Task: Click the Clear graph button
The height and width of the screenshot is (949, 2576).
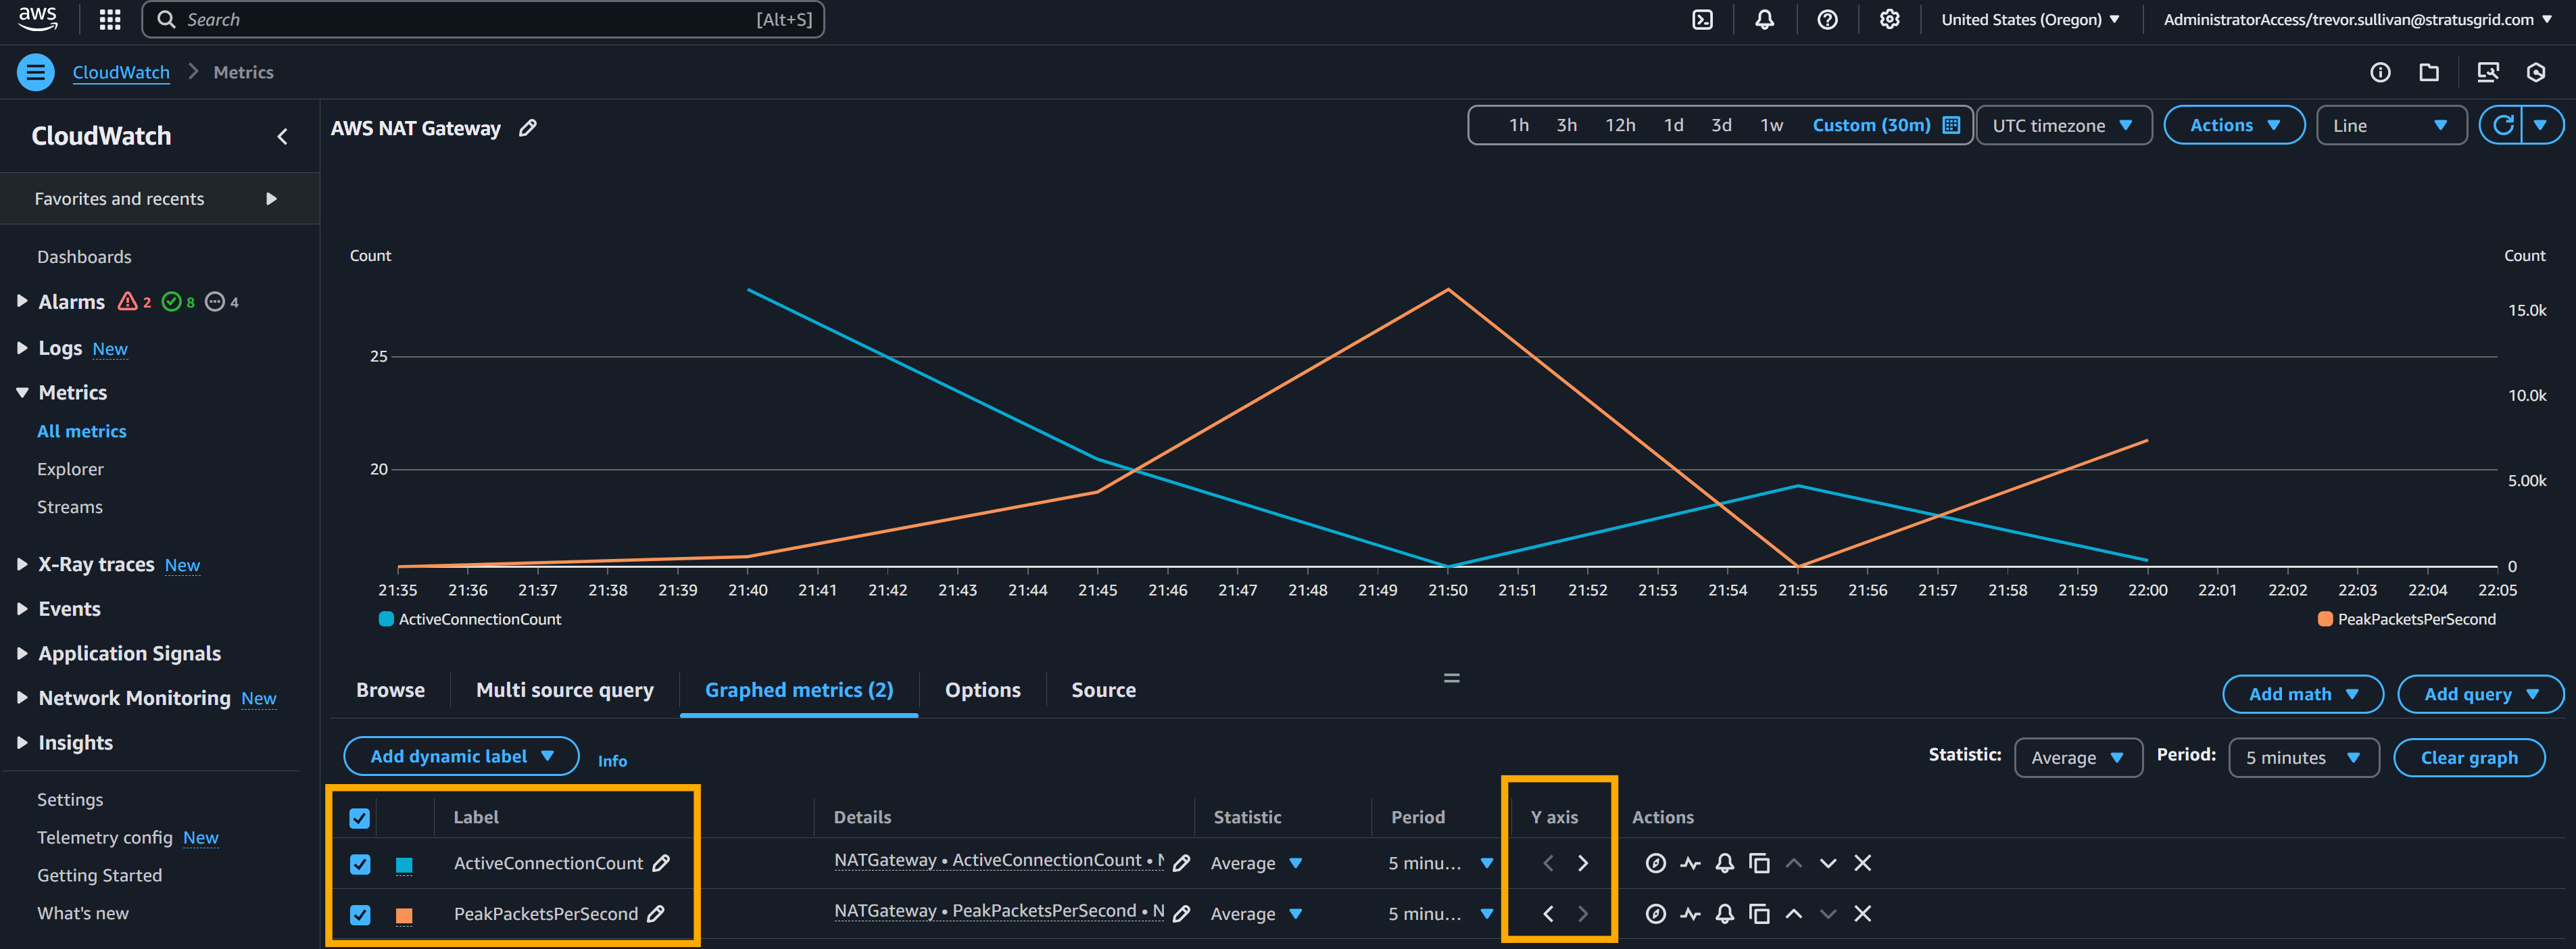Action: [x=2468, y=757]
